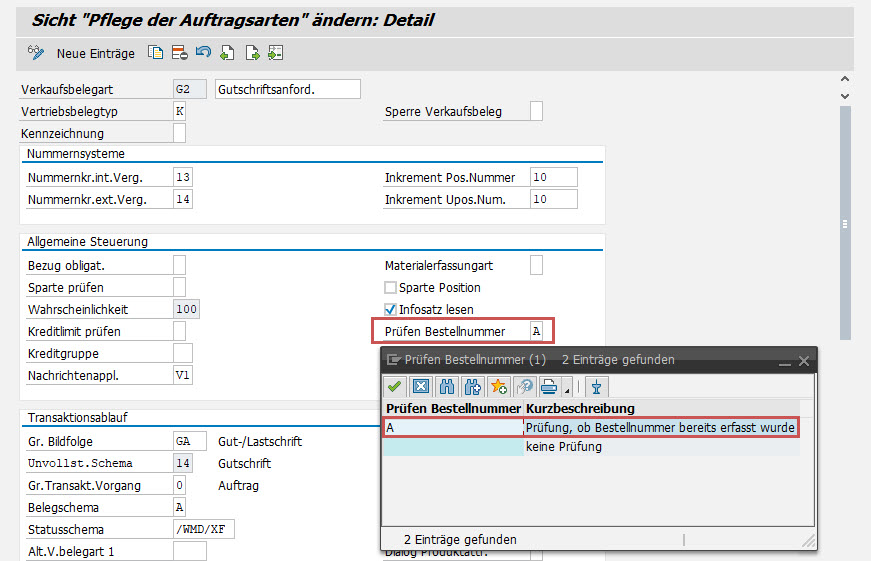The width and height of the screenshot is (871, 561).
Task: Click the copy-as icon next to Neue Einträge
Action: click(x=156, y=53)
